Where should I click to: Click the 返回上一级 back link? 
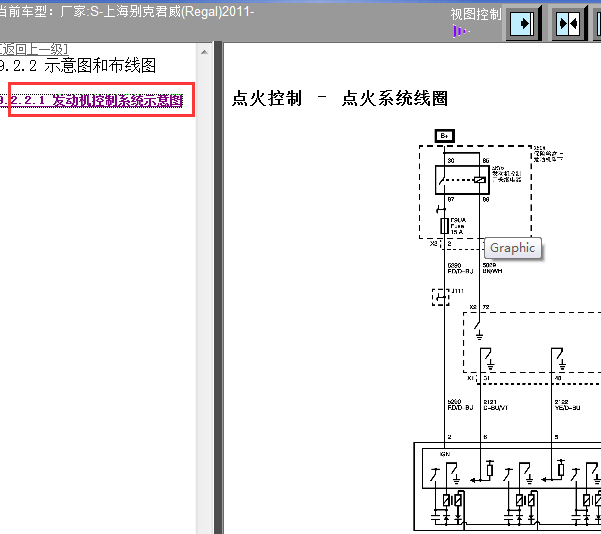[x=34, y=49]
